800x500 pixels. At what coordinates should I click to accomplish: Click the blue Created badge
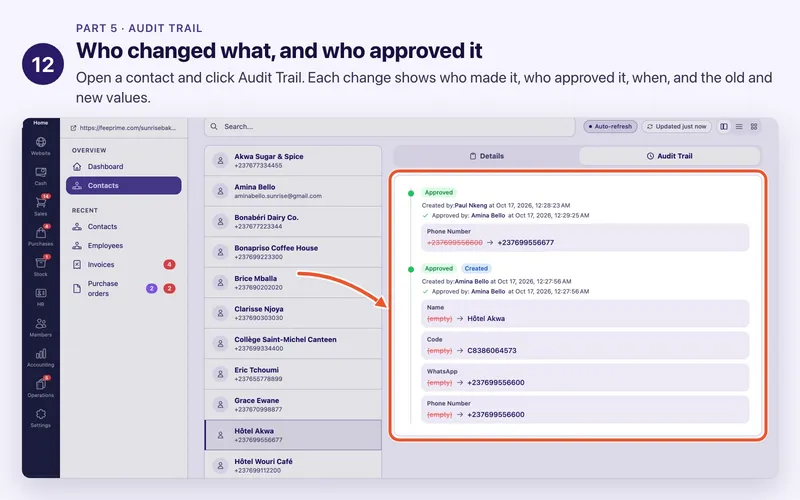pyautogui.click(x=476, y=268)
